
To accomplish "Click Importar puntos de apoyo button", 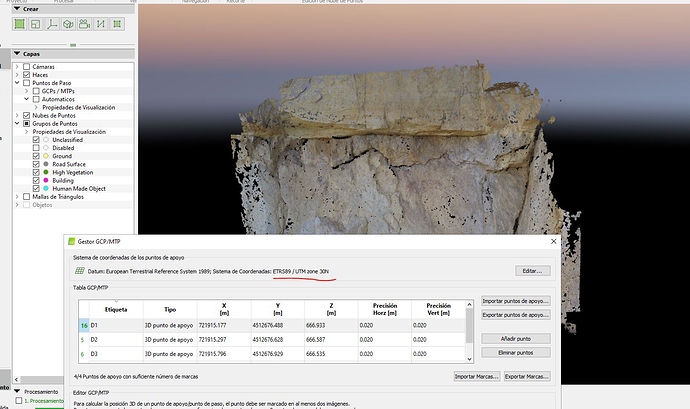I will click(514, 300).
